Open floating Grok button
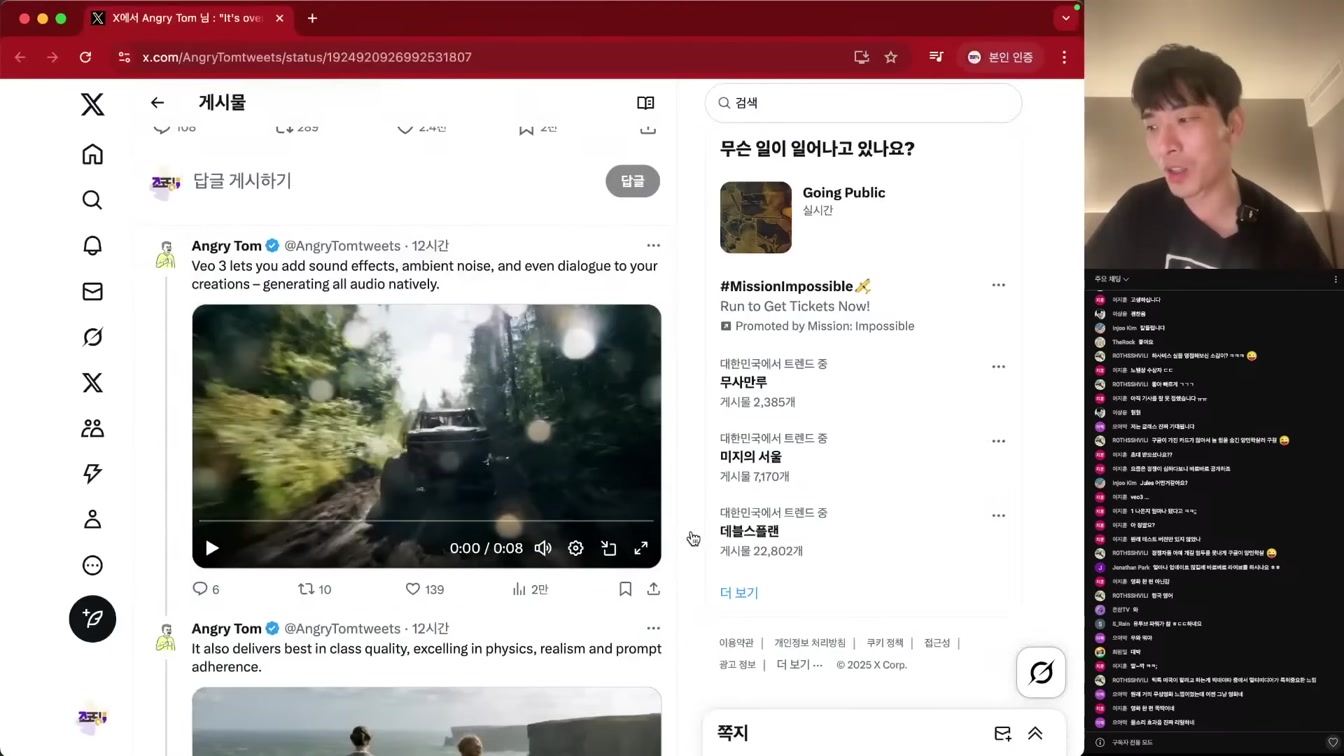This screenshot has width=1344, height=756. [1041, 673]
